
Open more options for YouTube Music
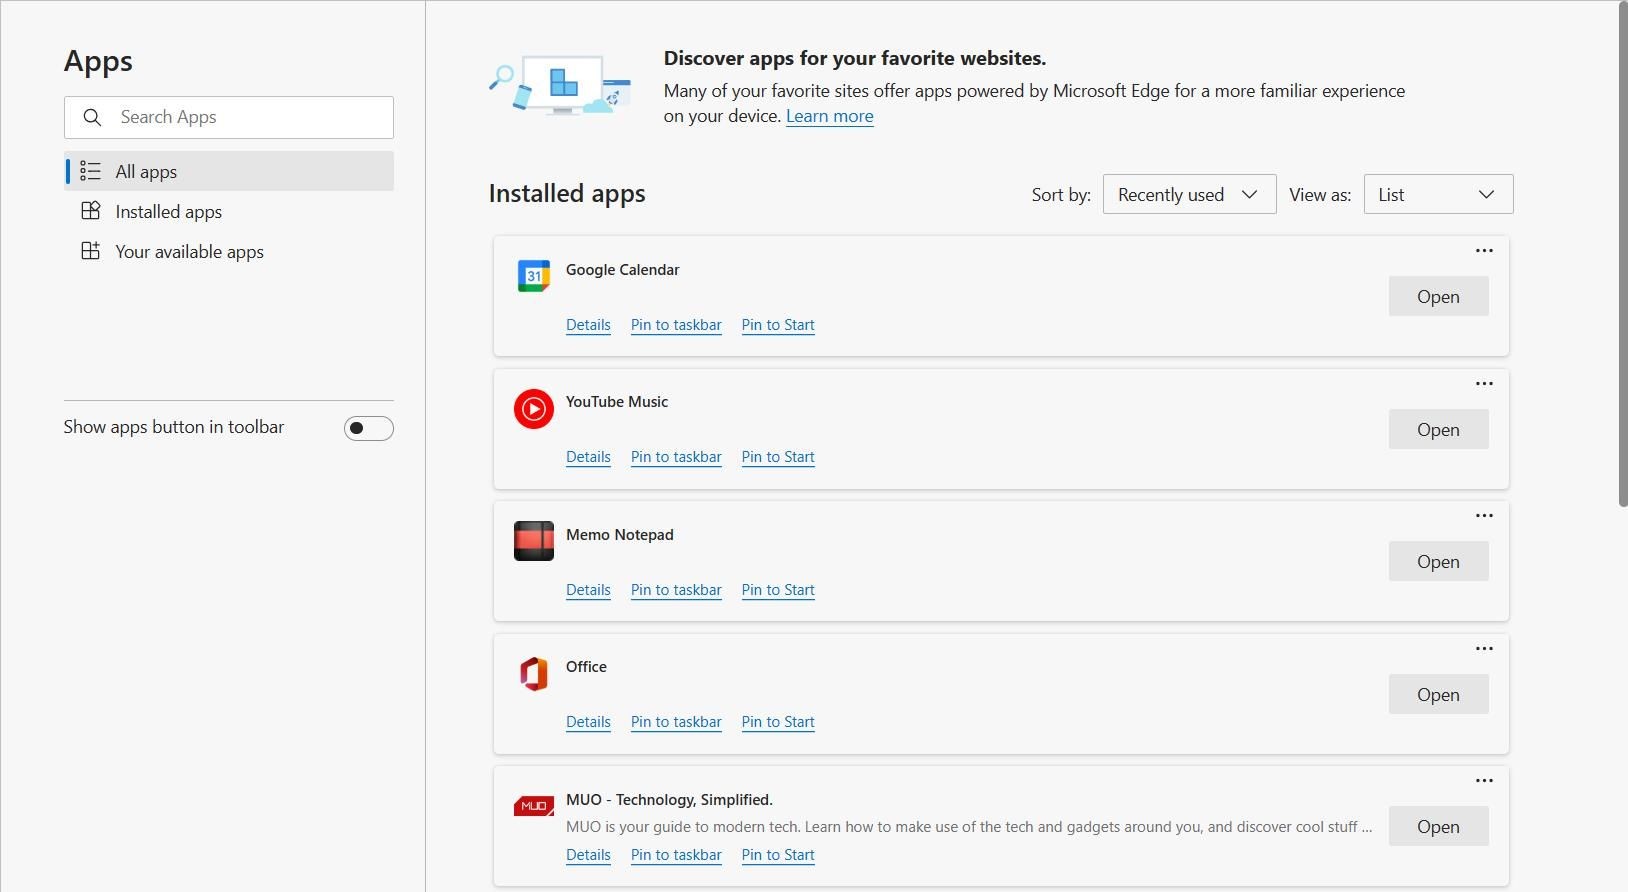(1484, 384)
